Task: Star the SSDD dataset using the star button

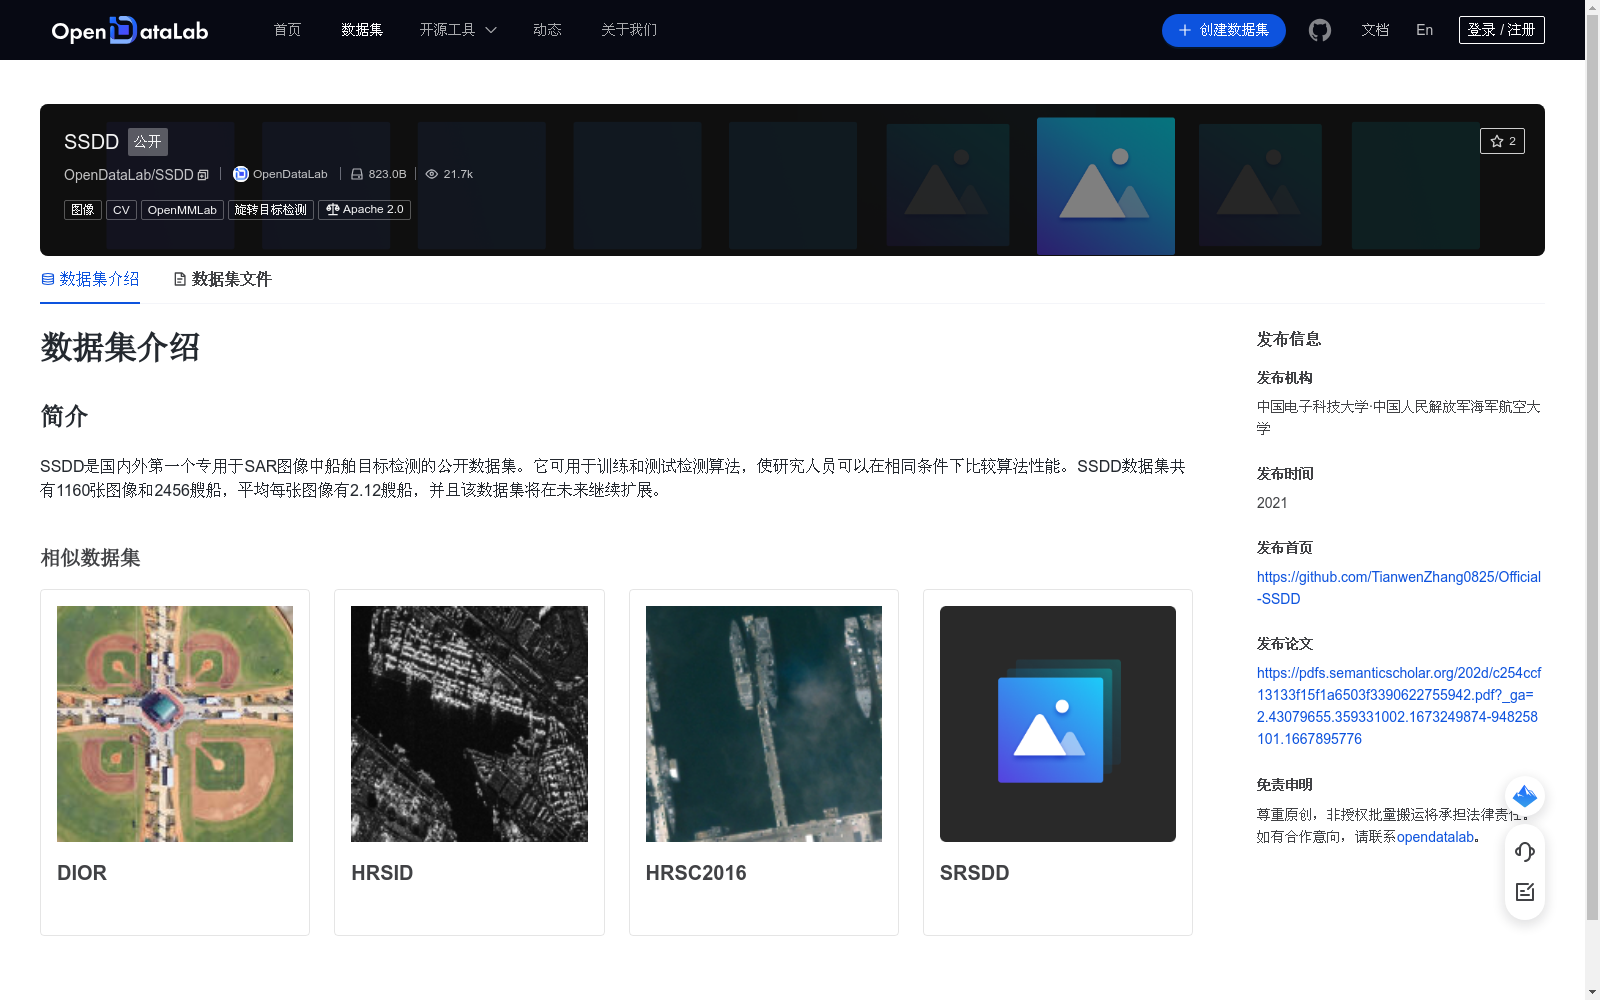Action: click(x=1502, y=140)
